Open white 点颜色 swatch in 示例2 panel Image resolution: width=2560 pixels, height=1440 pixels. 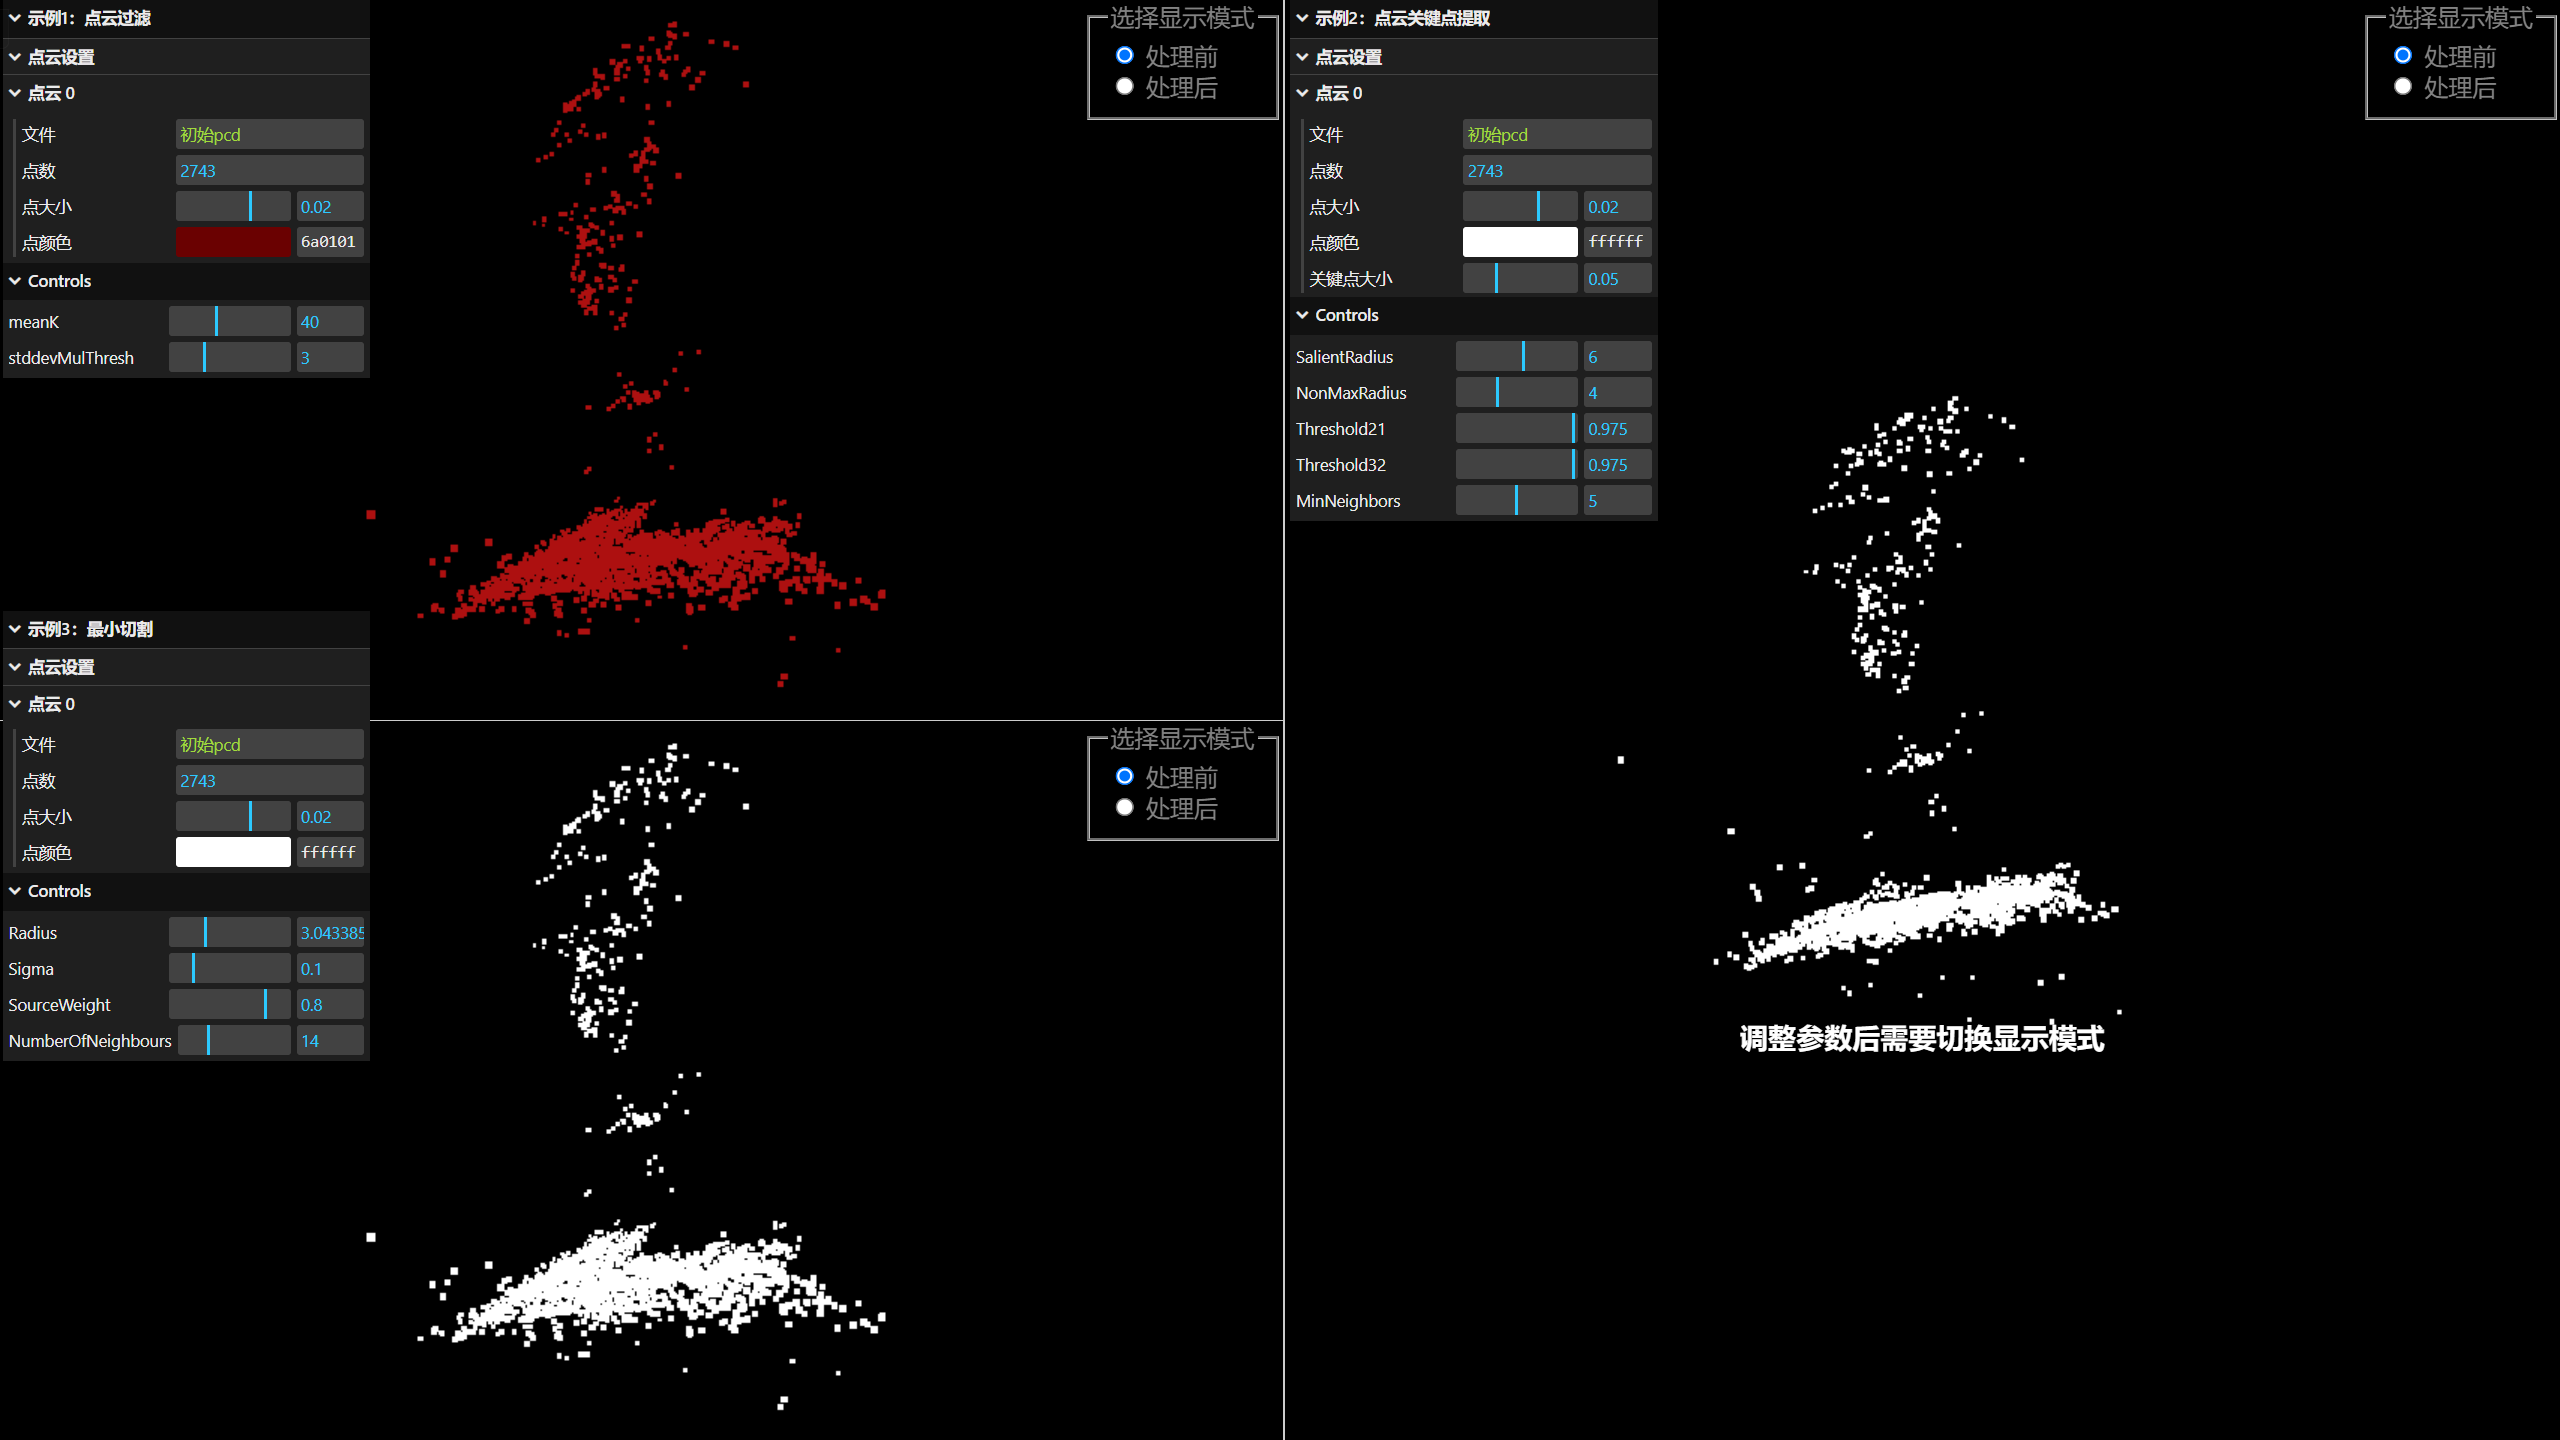[1520, 242]
